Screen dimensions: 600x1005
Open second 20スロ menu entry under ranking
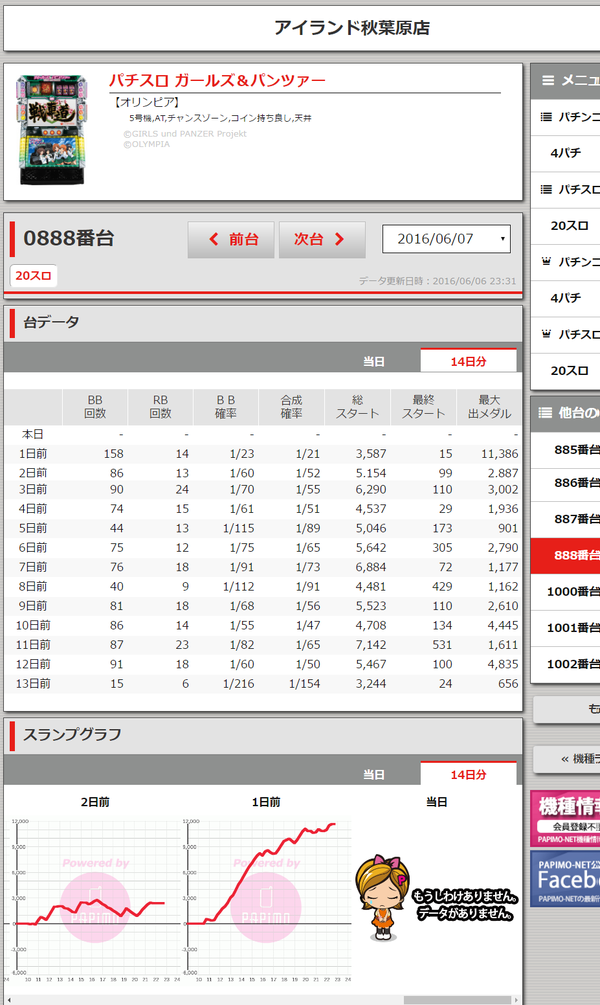(565, 370)
